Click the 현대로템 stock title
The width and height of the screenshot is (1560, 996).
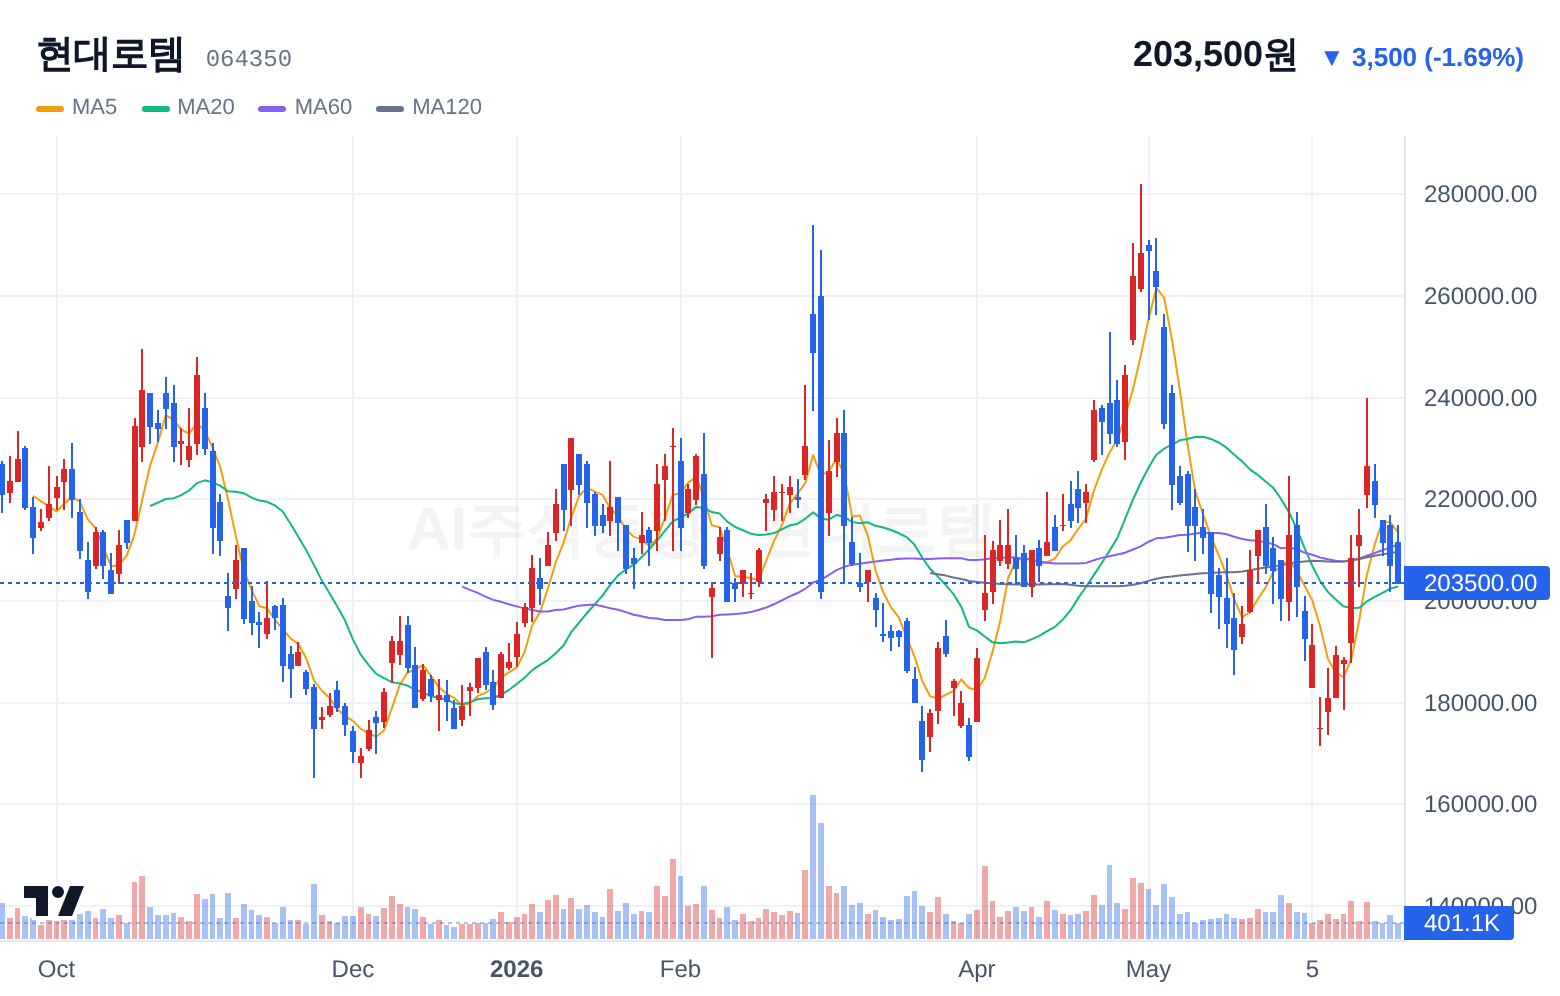110,54
